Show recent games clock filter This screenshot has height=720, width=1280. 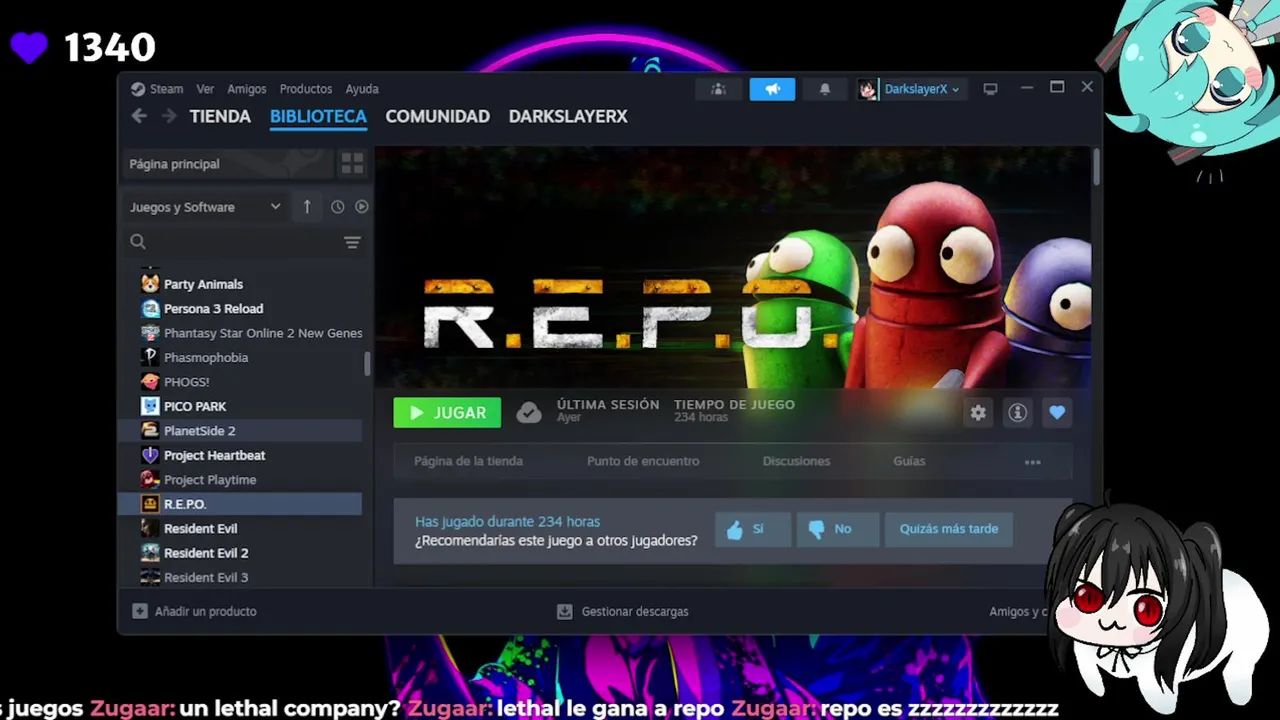pyautogui.click(x=338, y=207)
